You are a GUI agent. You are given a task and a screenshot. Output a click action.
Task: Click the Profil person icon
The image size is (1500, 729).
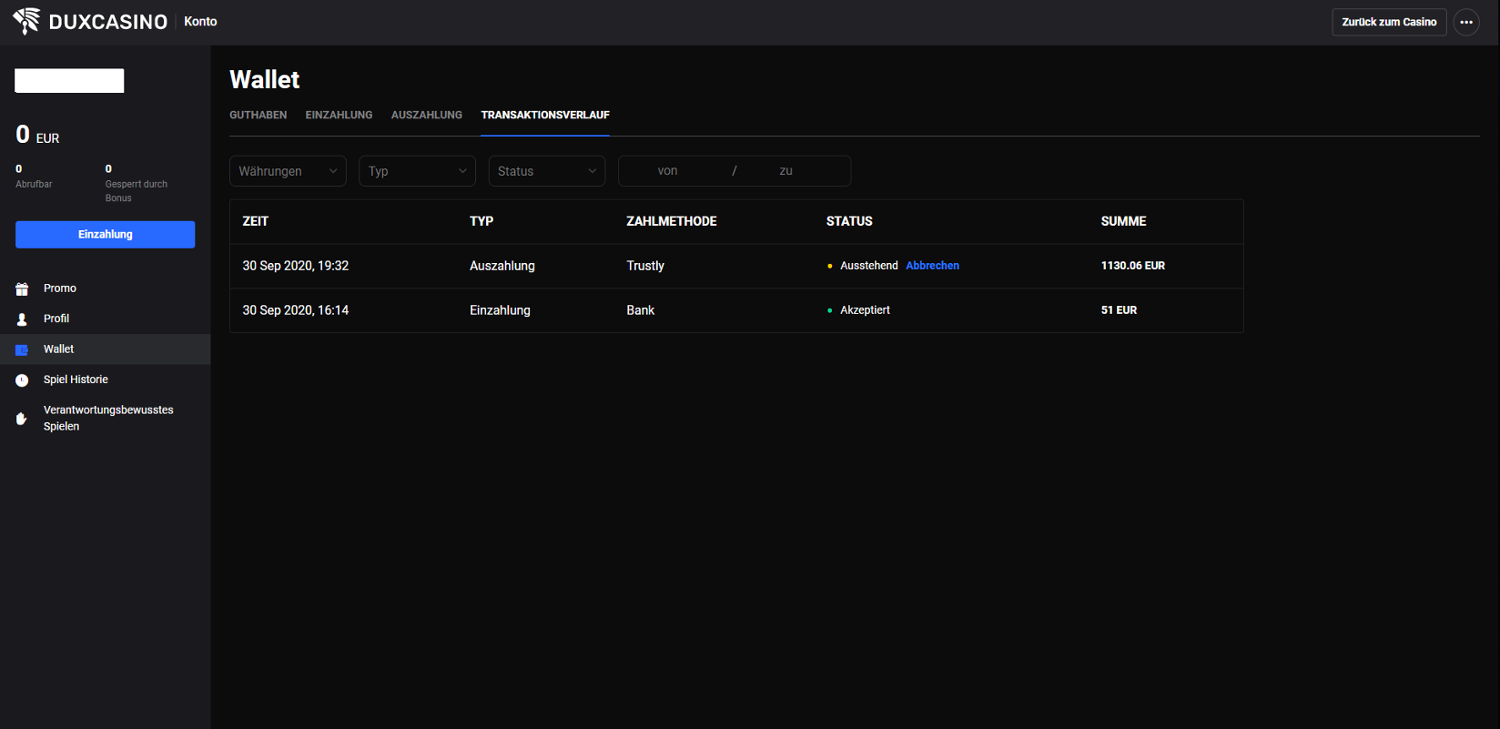tap(22, 319)
